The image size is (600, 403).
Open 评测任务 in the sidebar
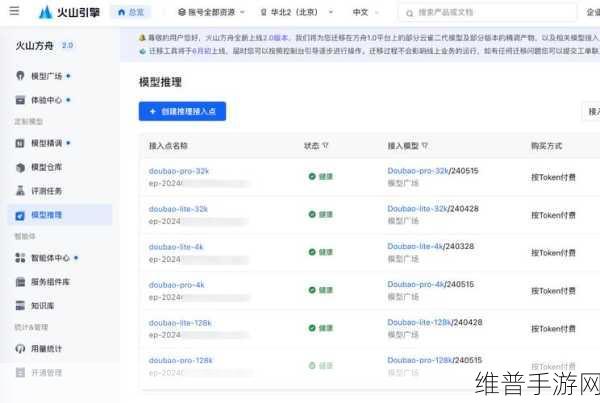tap(46, 191)
